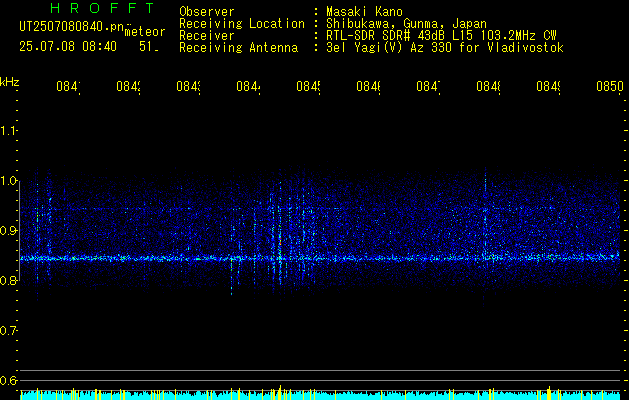Click the HROFFT title text

103,8
